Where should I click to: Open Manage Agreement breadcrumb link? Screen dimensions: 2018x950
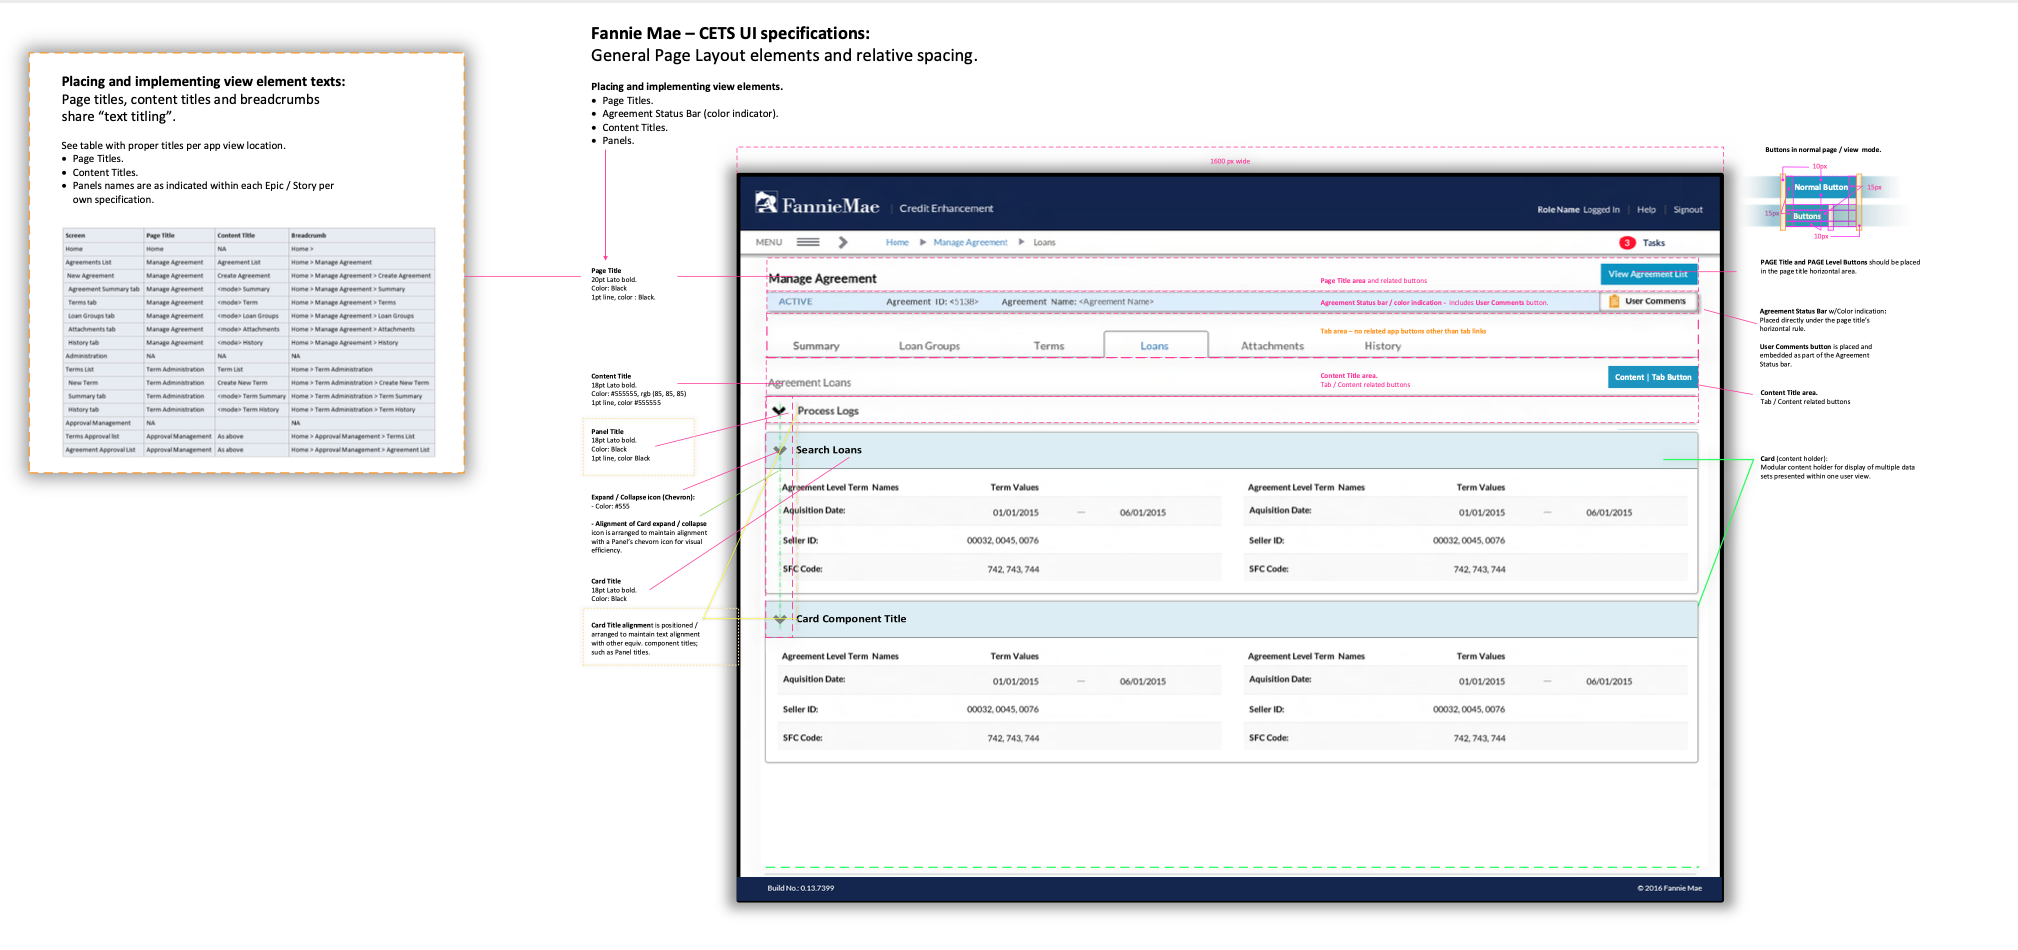coord(970,242)
